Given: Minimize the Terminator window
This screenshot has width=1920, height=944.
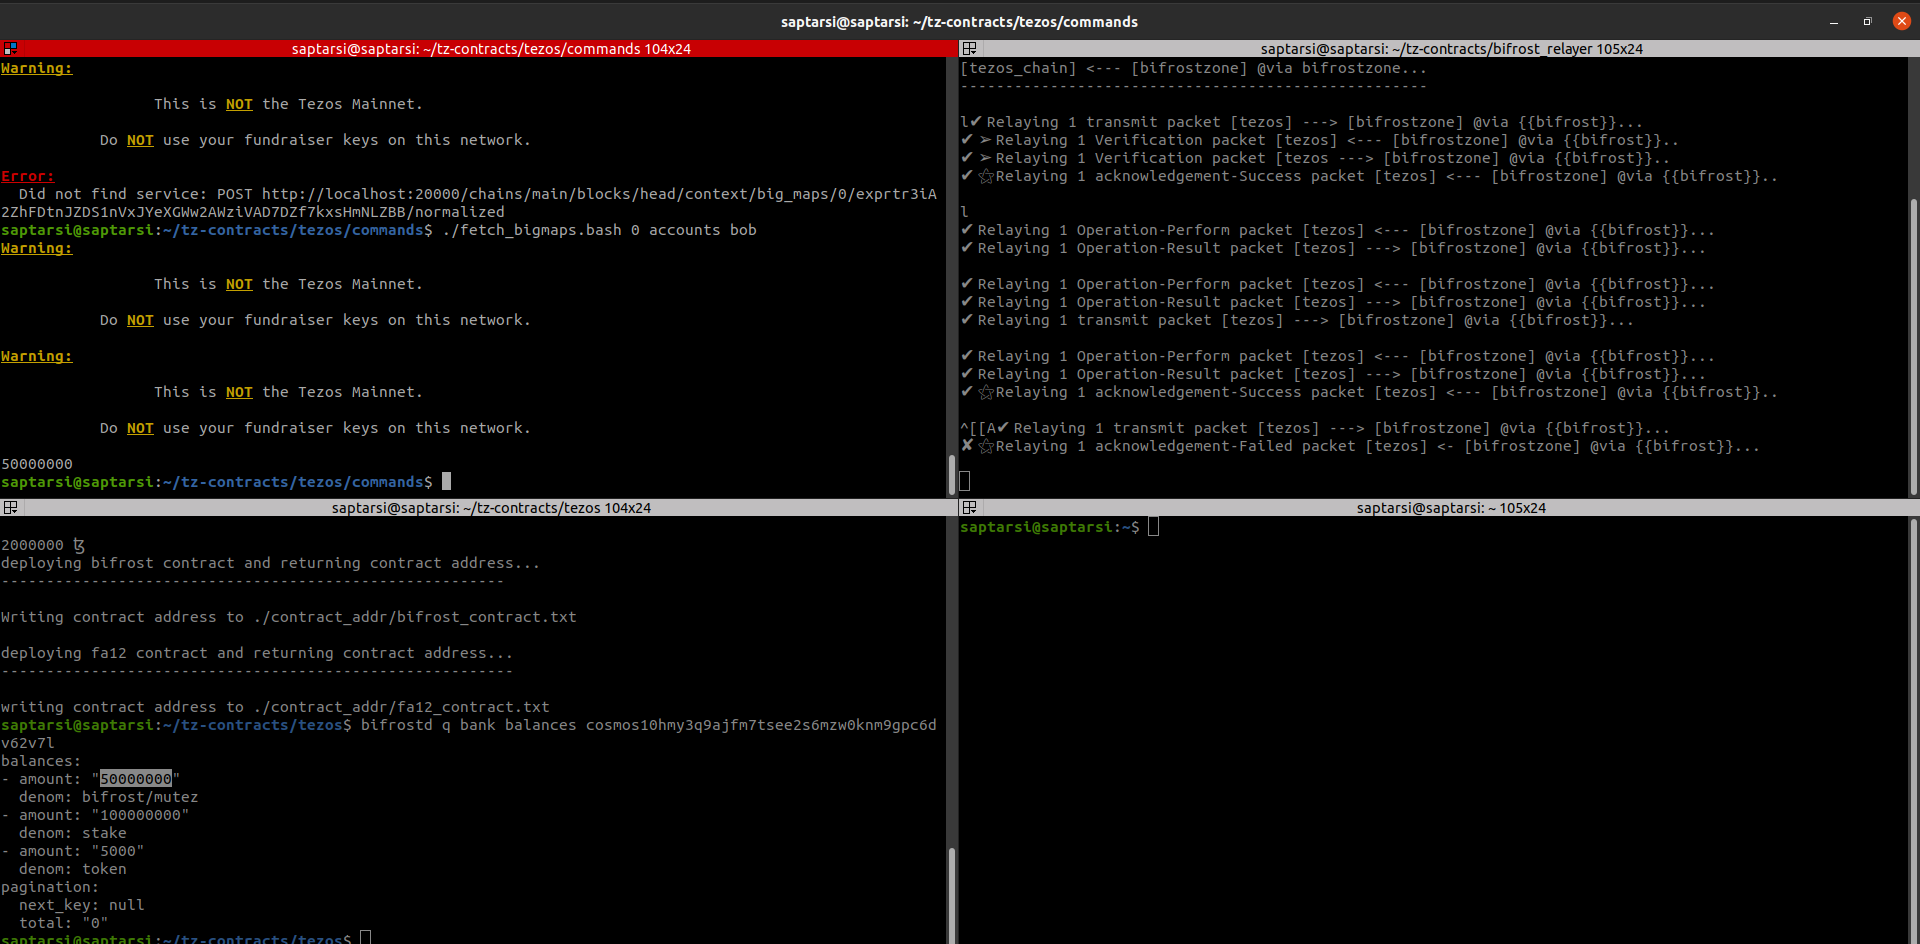Looking at the screenshot, I should coord(1834,21).
